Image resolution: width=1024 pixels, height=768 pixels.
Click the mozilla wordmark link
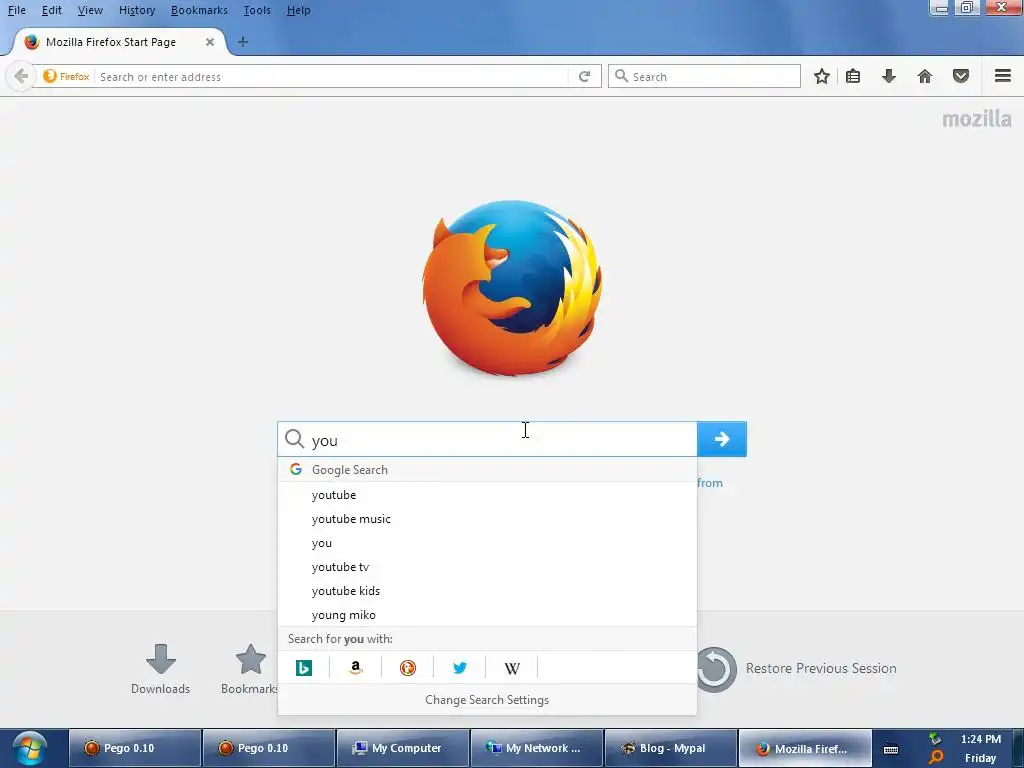pyautogui.click(x=977, y=119)
